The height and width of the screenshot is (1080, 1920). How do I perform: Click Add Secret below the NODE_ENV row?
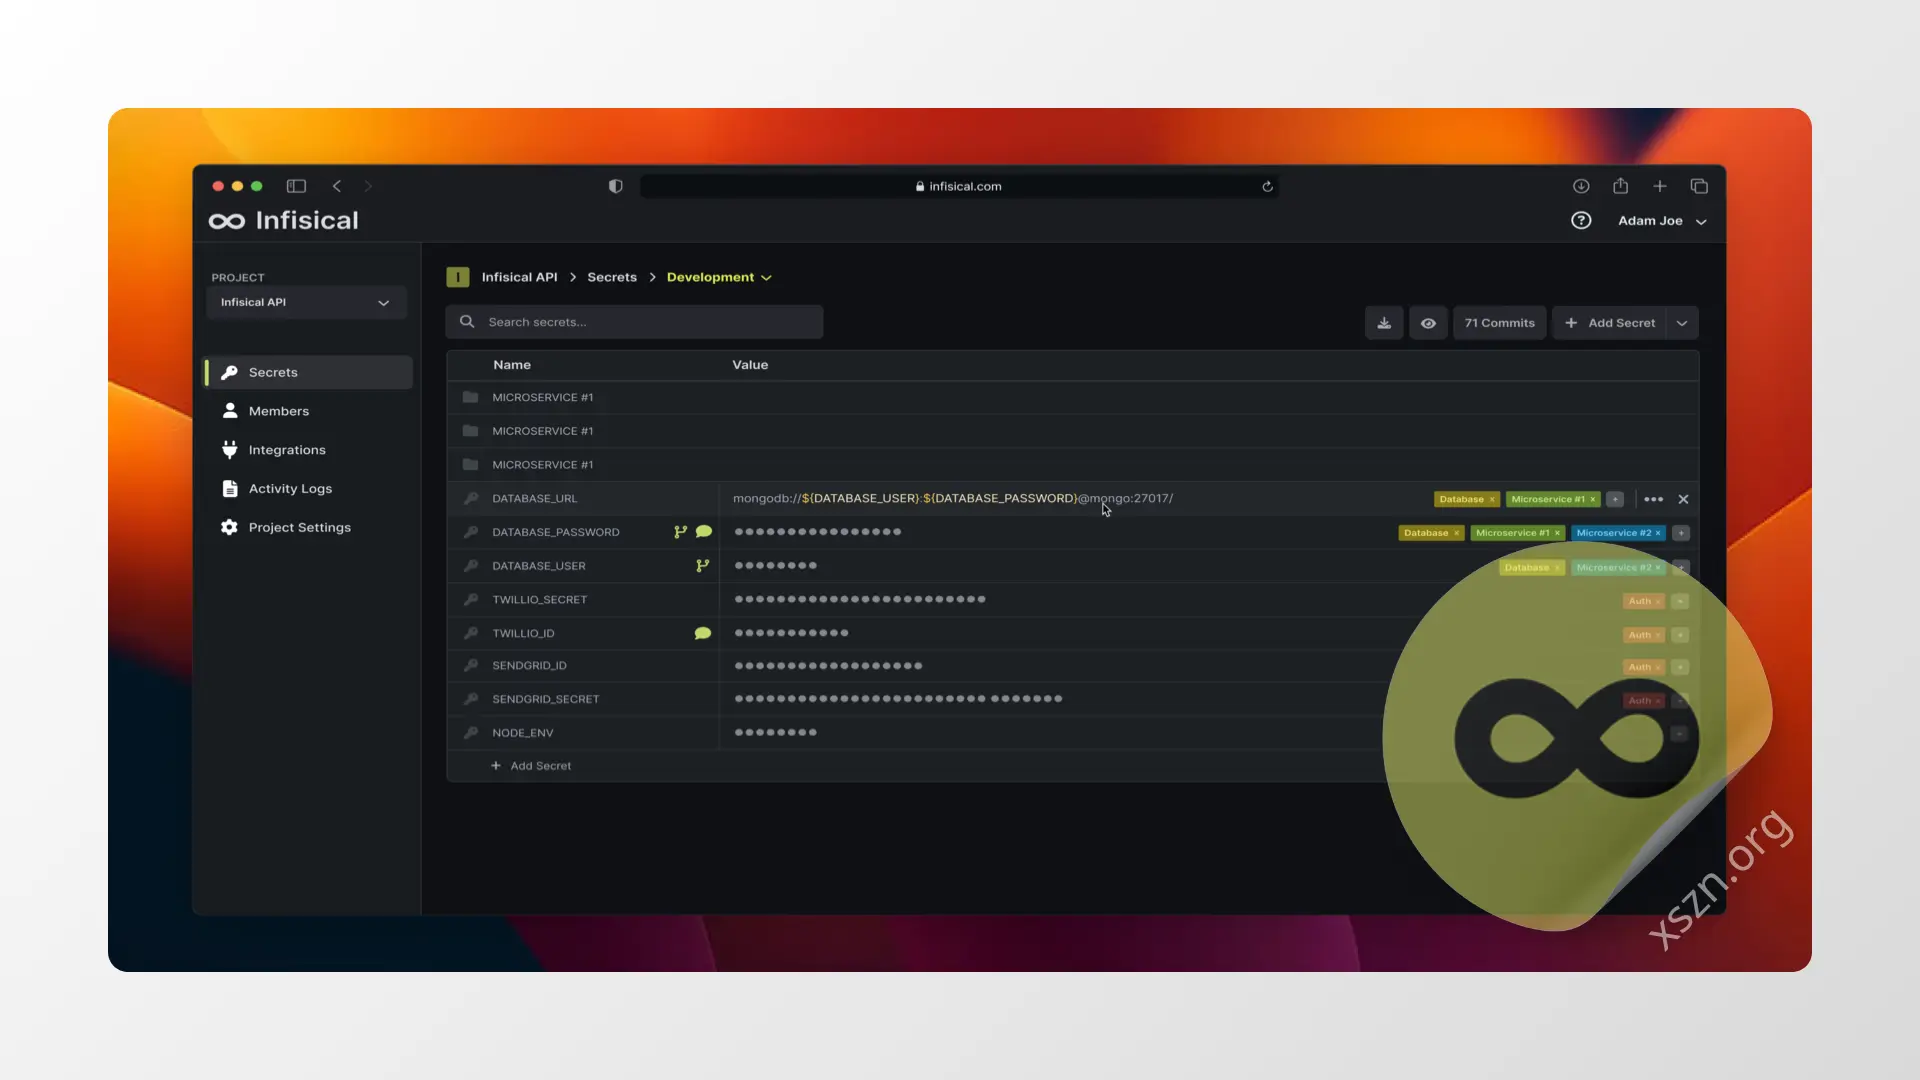[531, 766]
